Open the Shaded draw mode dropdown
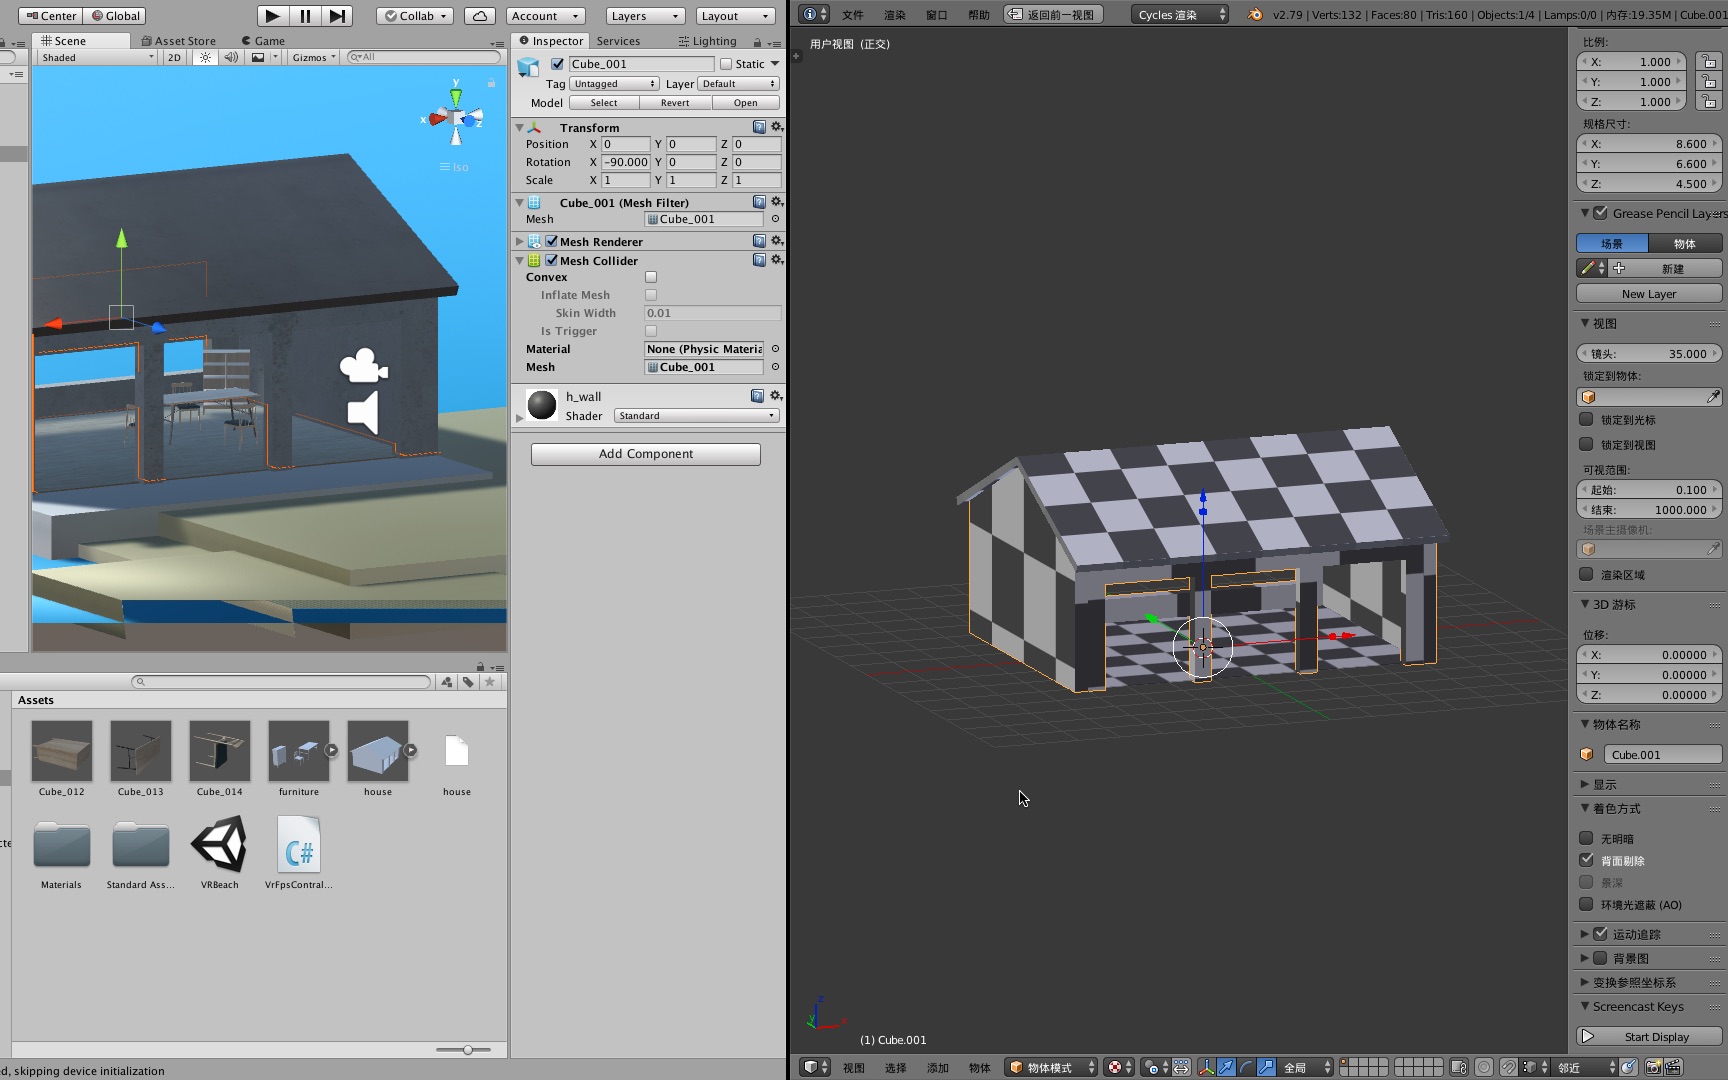The image size is (1728, 1080). 95,57
